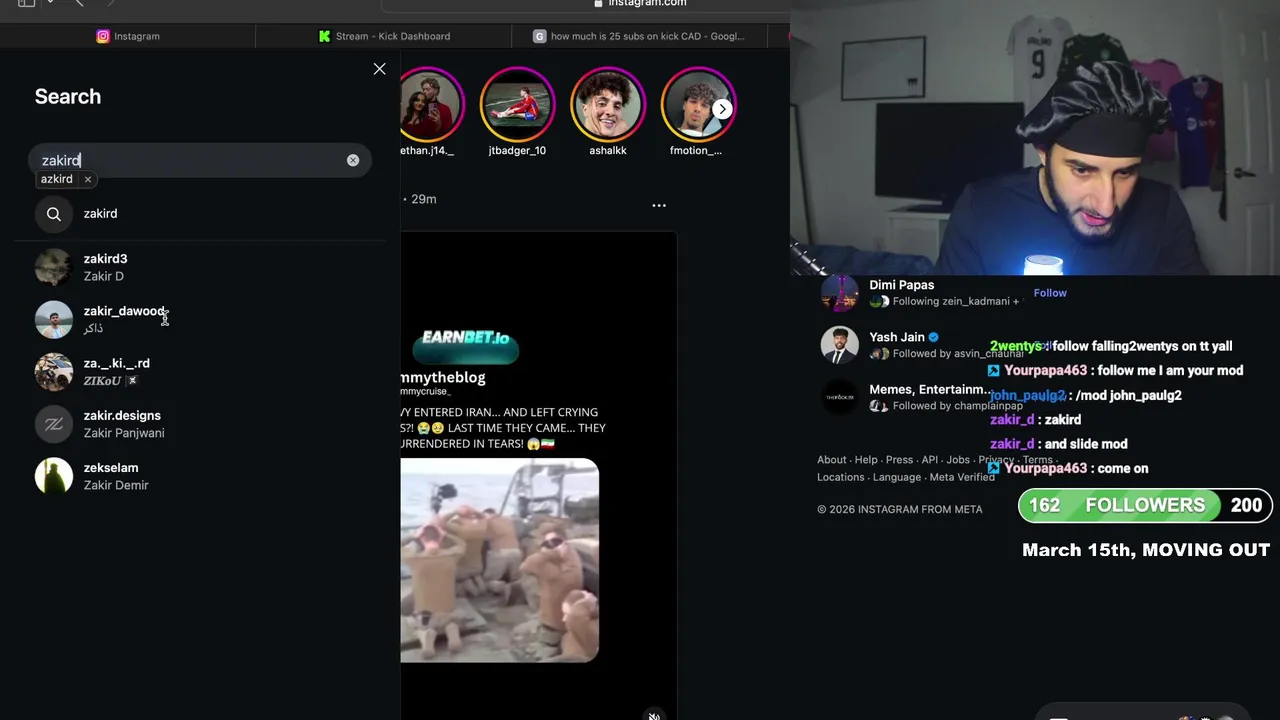Click the za._.ki._.rd profile picture

[54, 372]
